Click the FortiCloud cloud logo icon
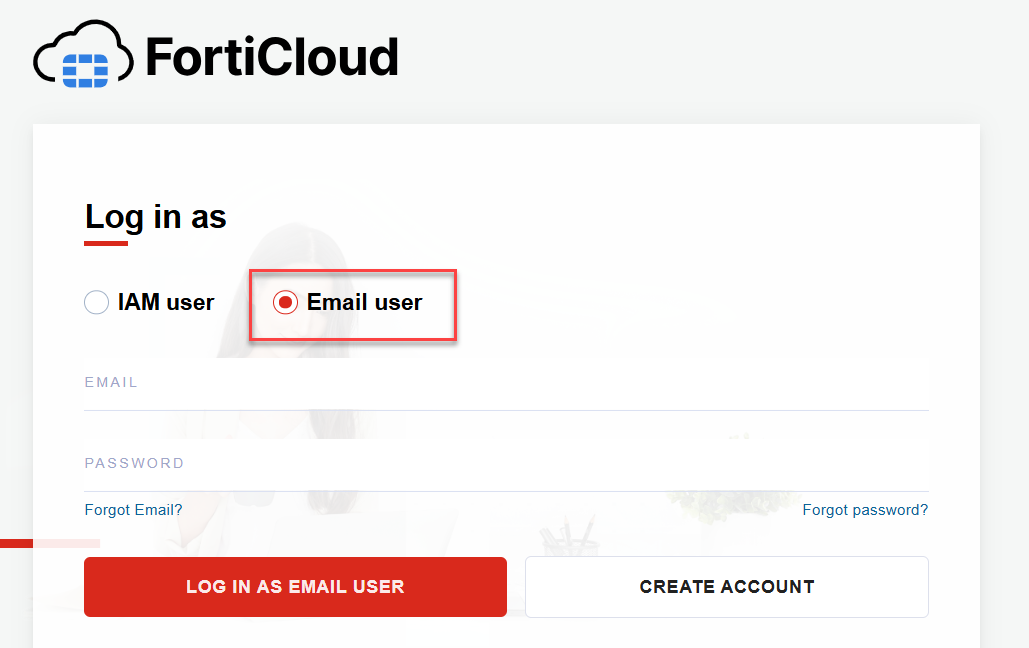The width and height of the screenshot is (1029, 648). point(83,54)
